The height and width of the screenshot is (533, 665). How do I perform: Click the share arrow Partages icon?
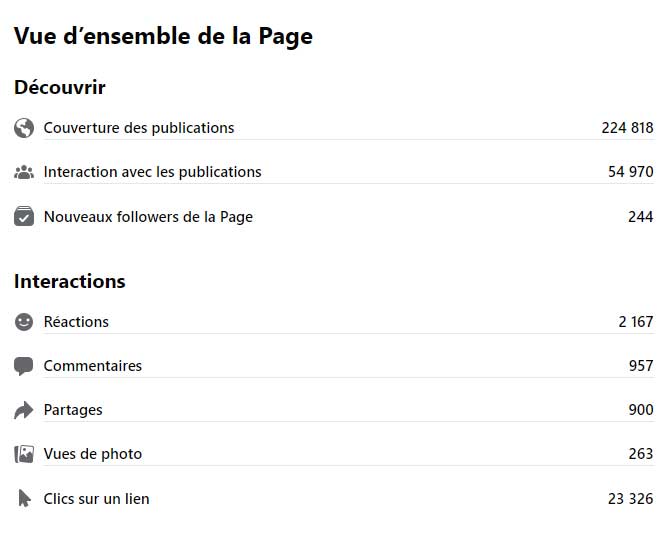pos(24,410)
